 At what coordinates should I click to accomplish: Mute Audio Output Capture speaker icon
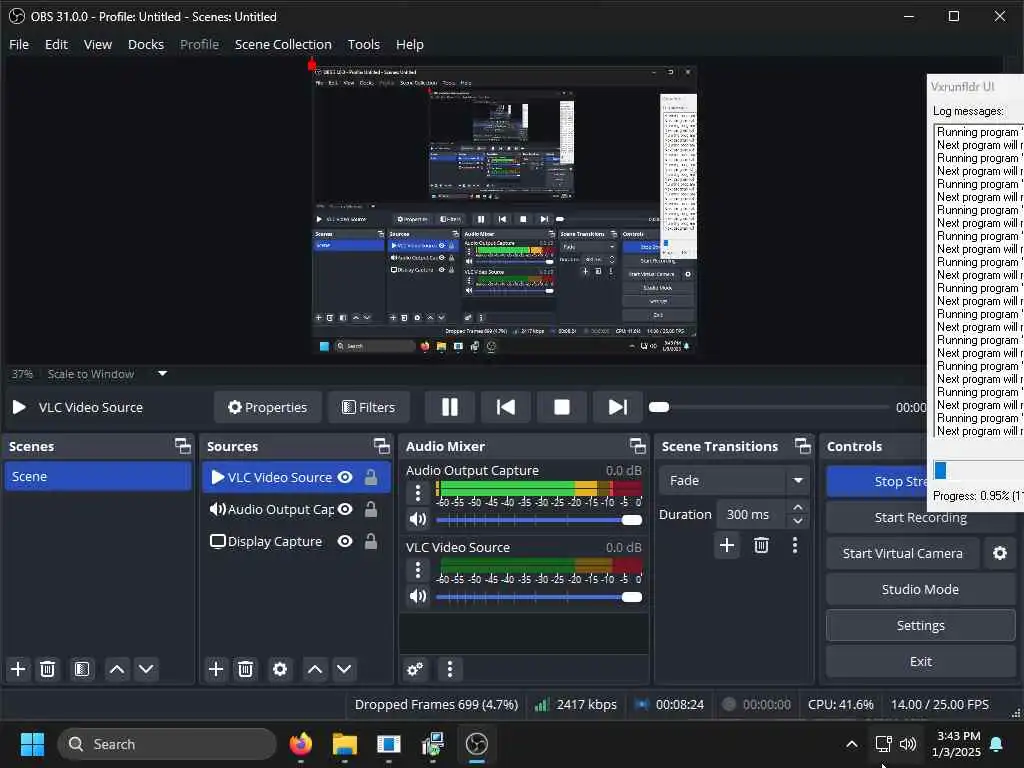pos(418,520)
